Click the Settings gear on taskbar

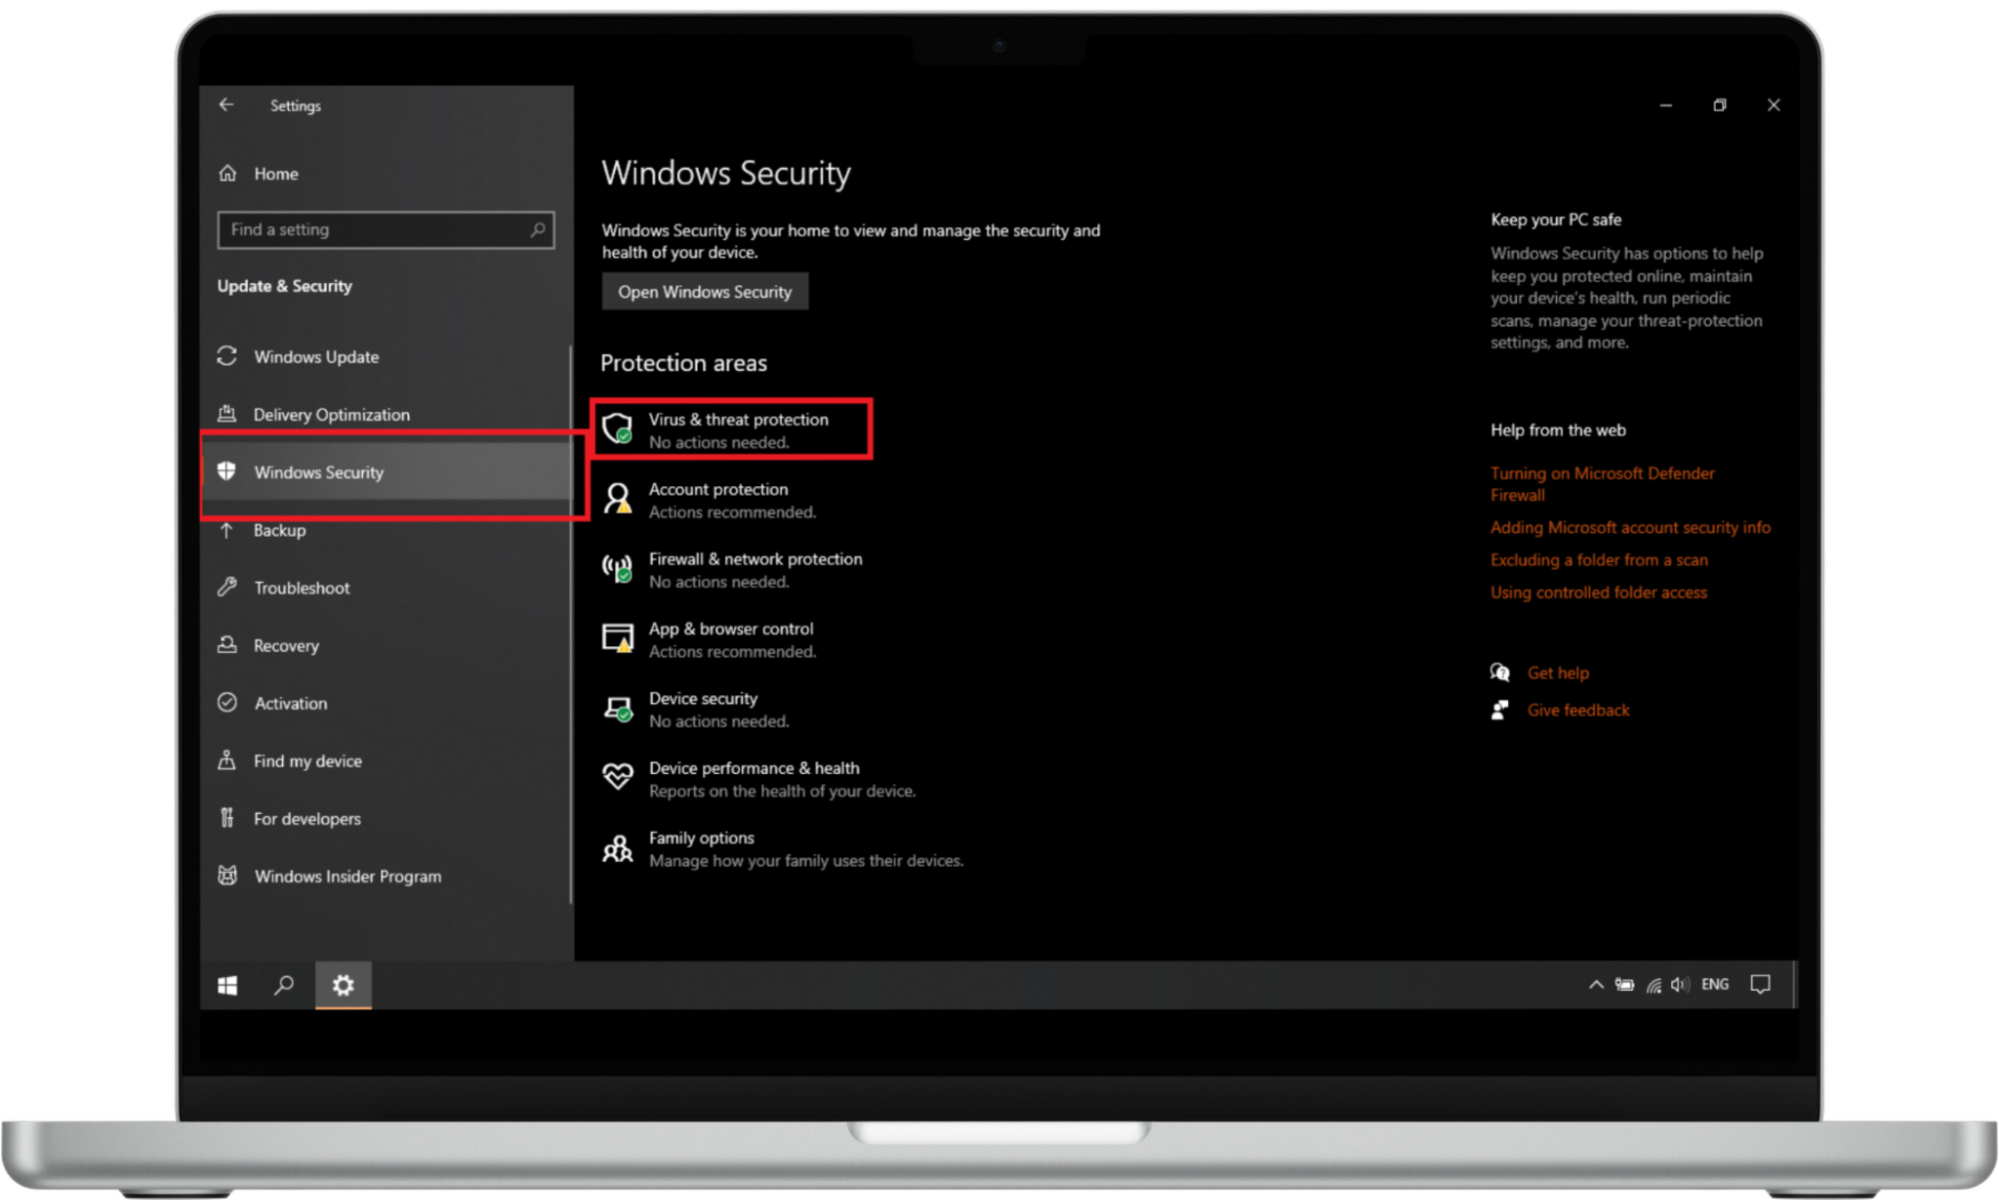[343, 985]
